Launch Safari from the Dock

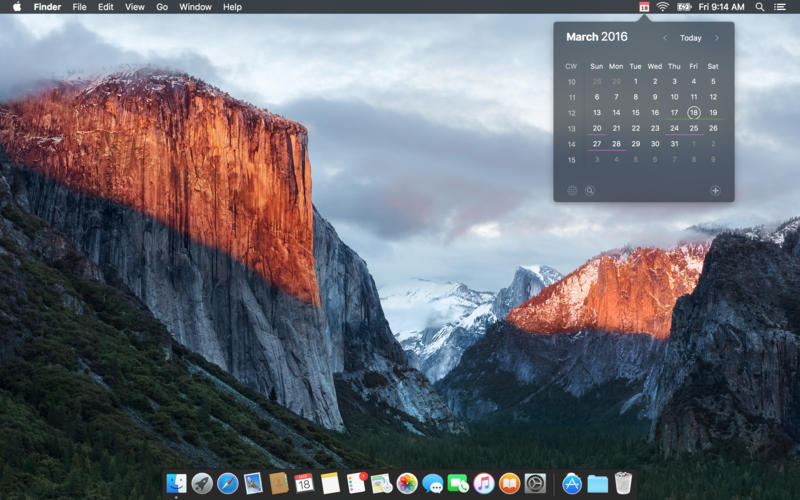(x=228, y=483)
